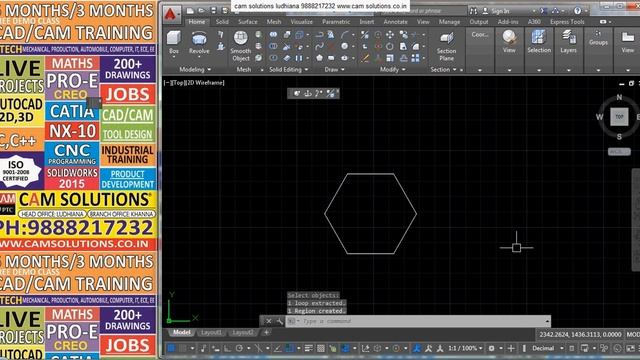Open the Groups panel button
The height and width of the screenshot is (360, 640).
coord(598,38)
